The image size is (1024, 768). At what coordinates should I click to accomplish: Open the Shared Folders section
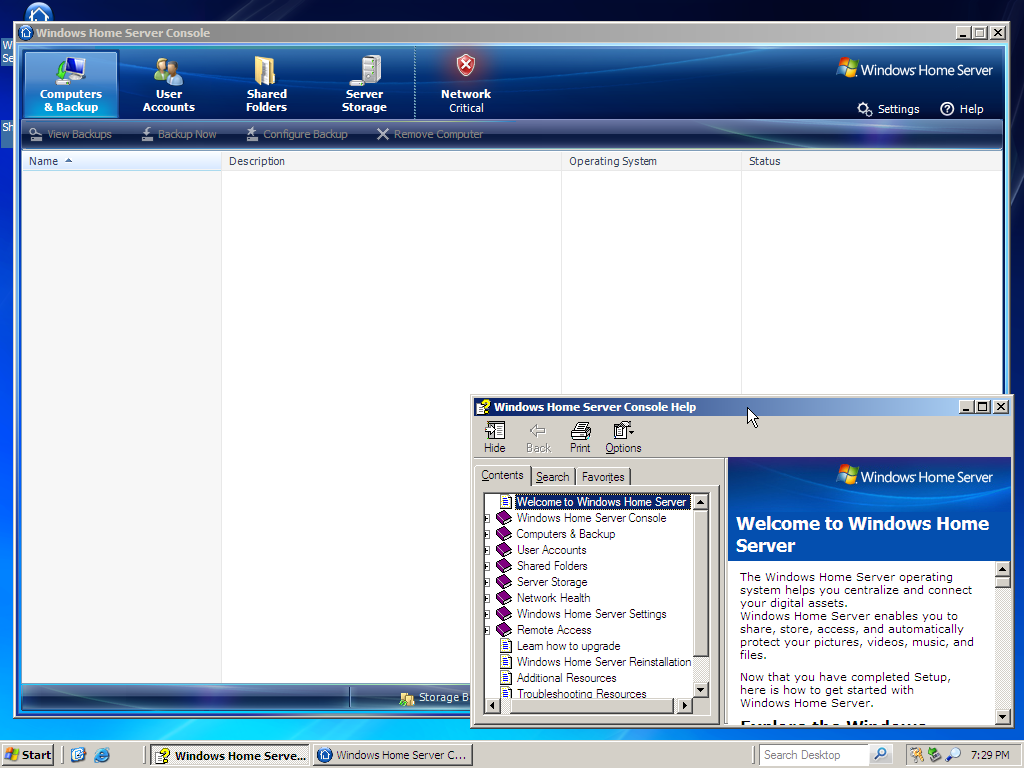[x=266, y=85]
